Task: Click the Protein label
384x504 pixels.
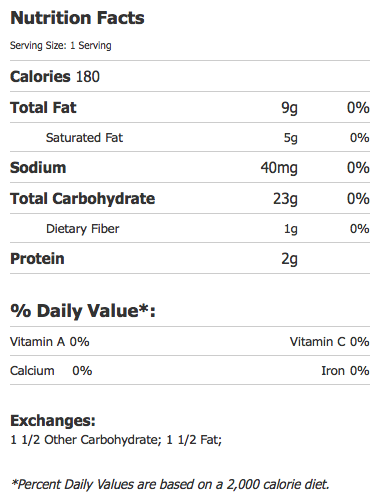Action: 37,259
